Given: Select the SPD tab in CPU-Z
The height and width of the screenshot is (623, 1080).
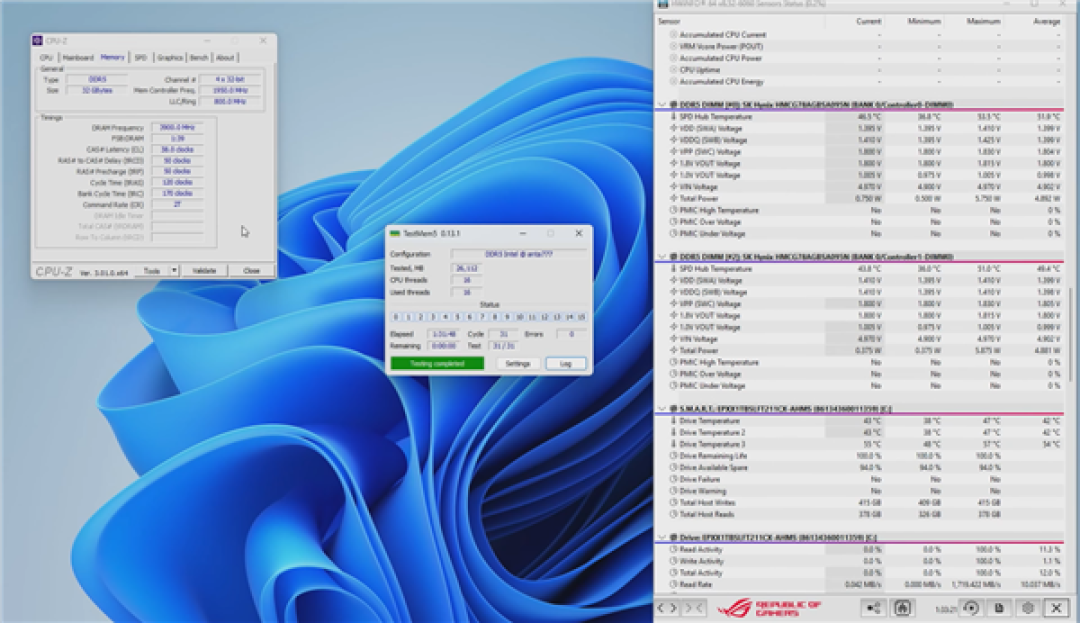Looking at the screenshot, I should (x=141, y=58).
